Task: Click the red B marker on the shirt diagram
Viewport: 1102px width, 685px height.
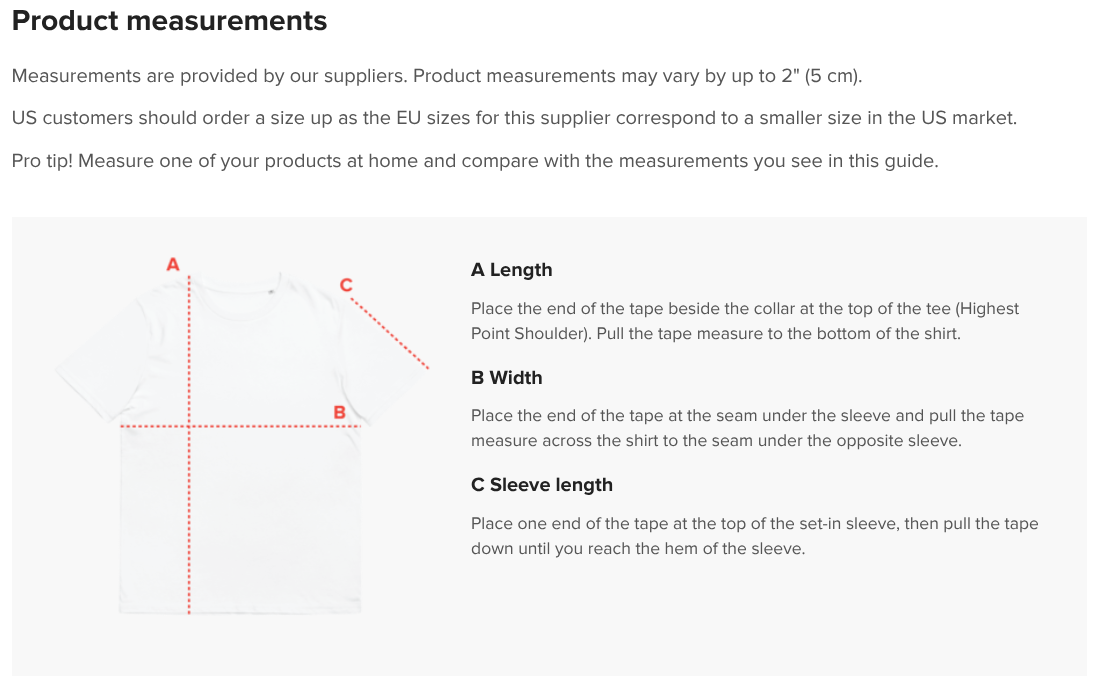Action: click(x=339, y=412)
